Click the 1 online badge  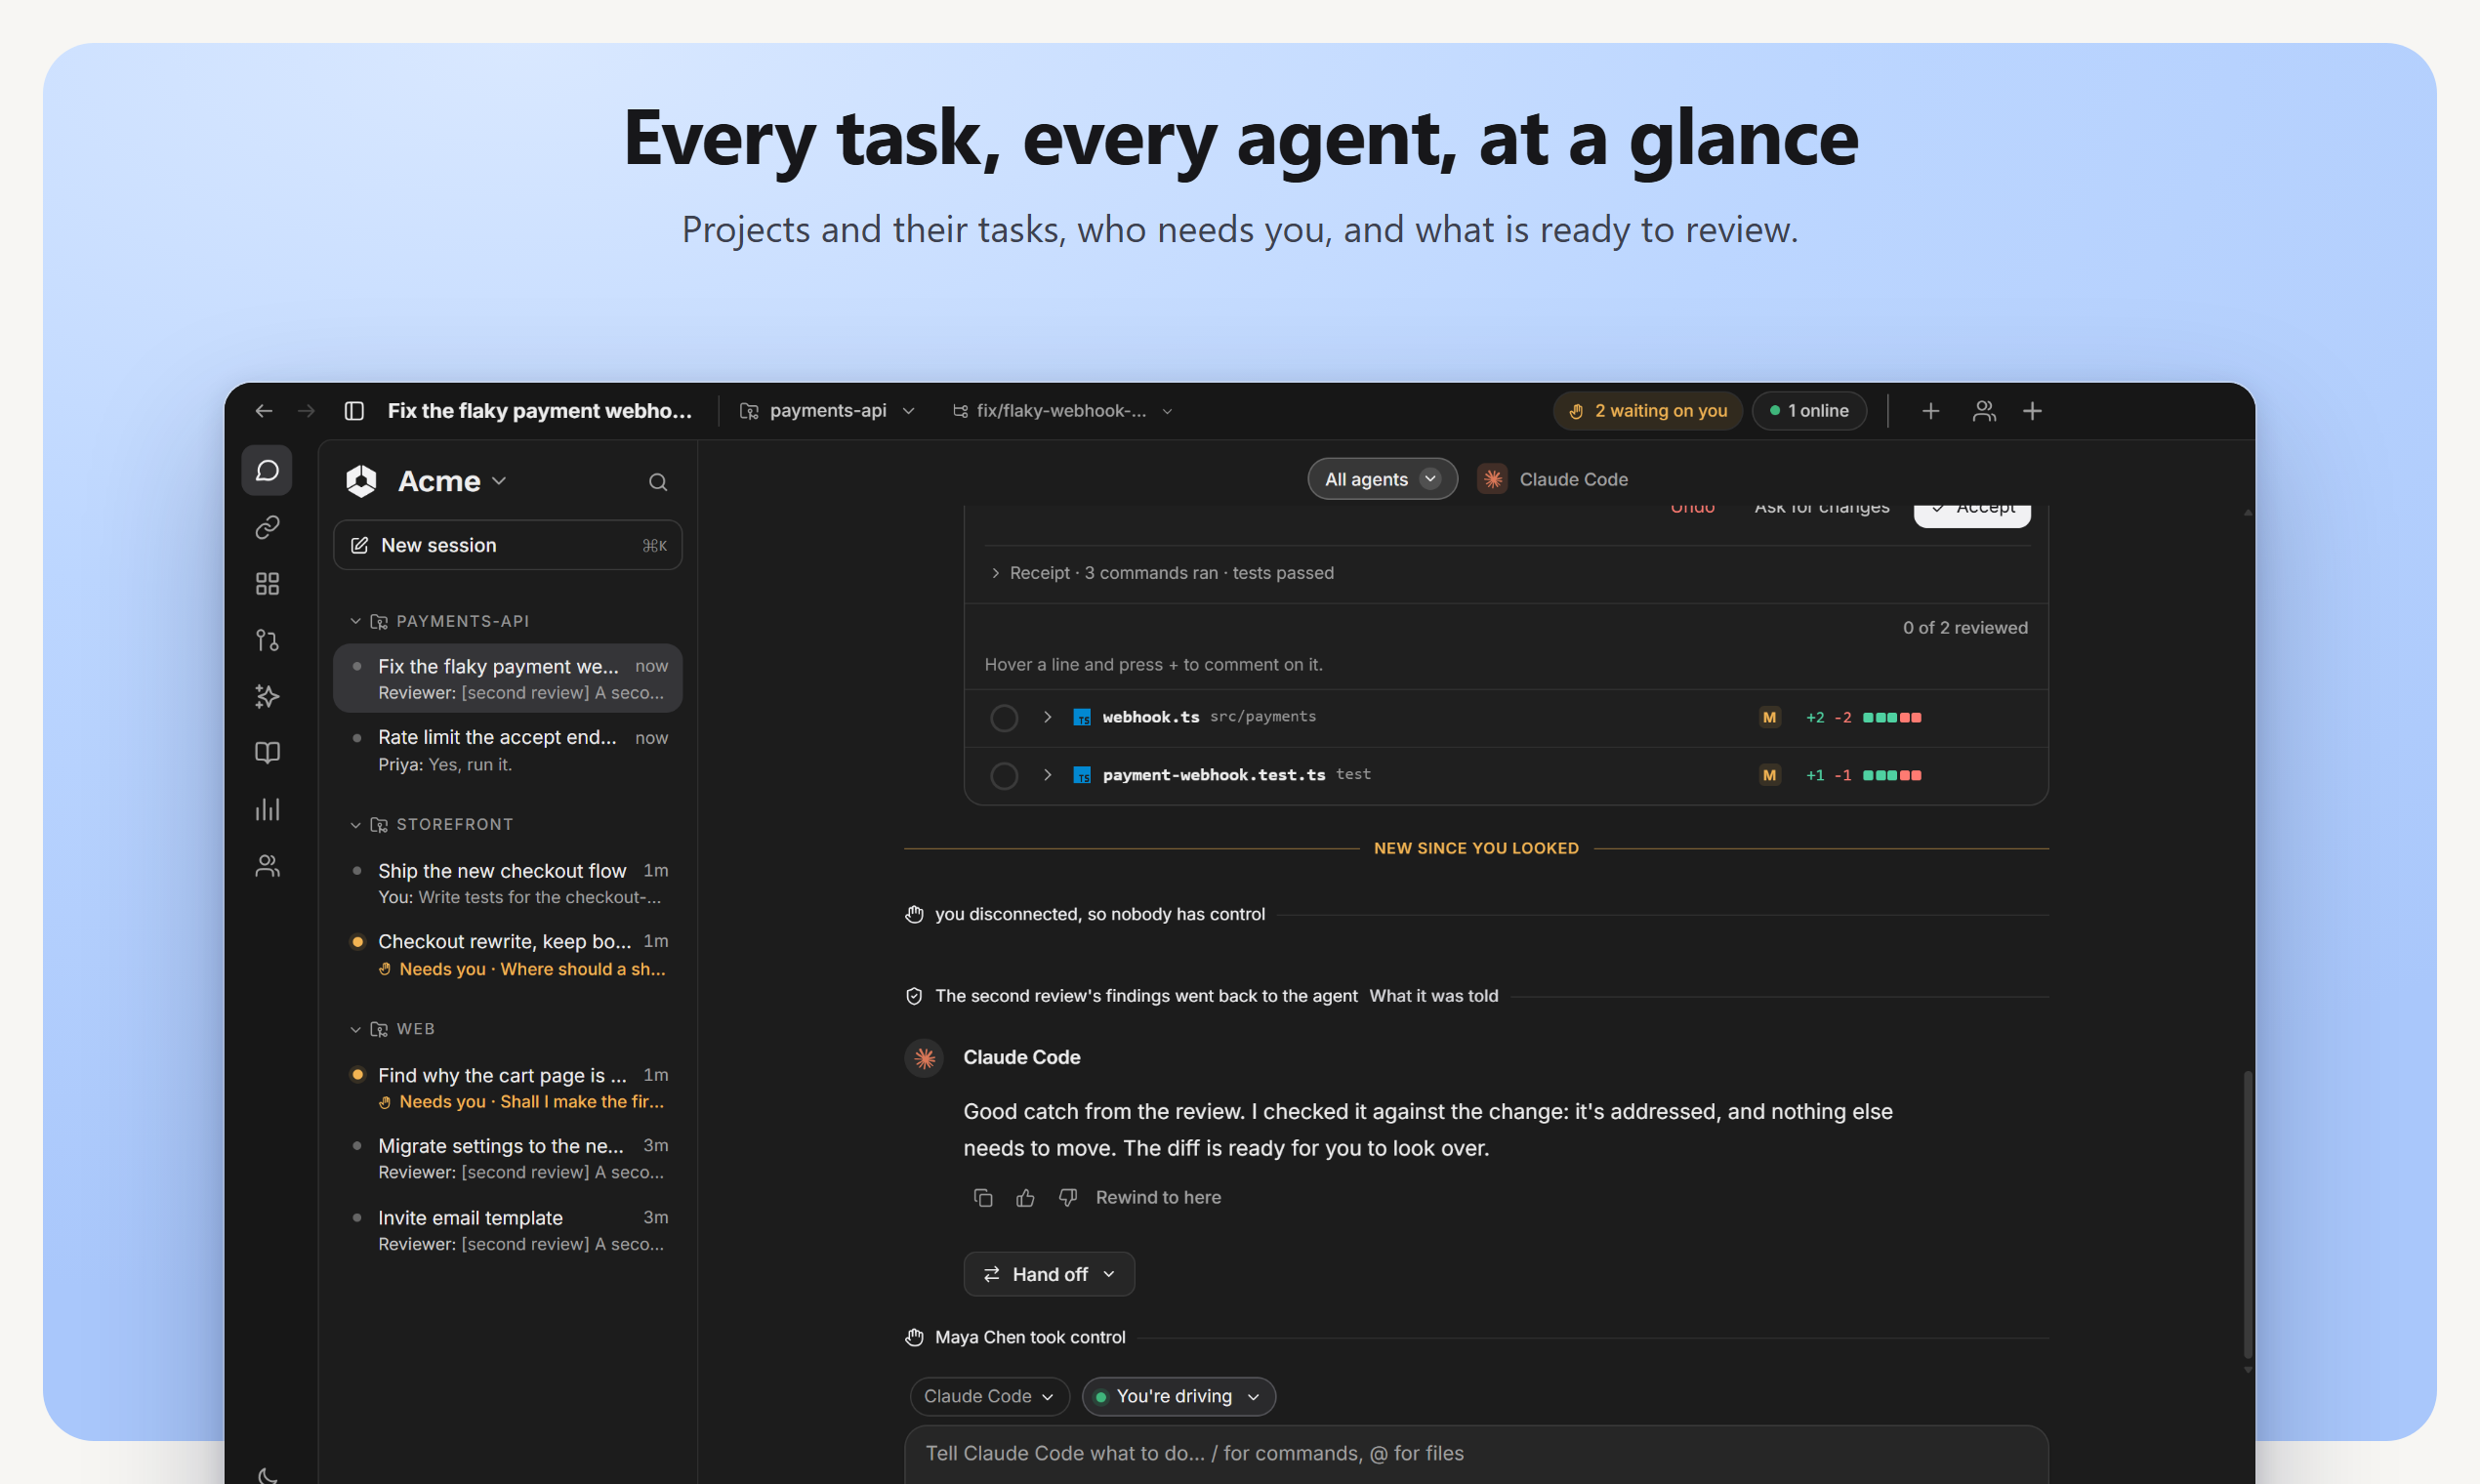click(1809, 411)
